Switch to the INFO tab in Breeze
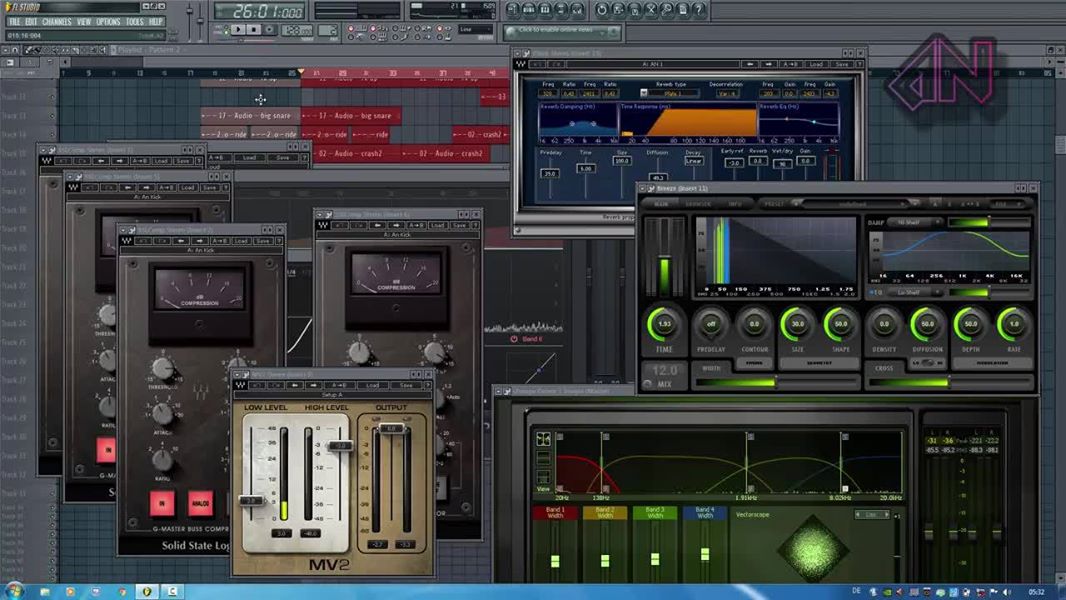The image size is (1066, 600). (x=734, y=204)
